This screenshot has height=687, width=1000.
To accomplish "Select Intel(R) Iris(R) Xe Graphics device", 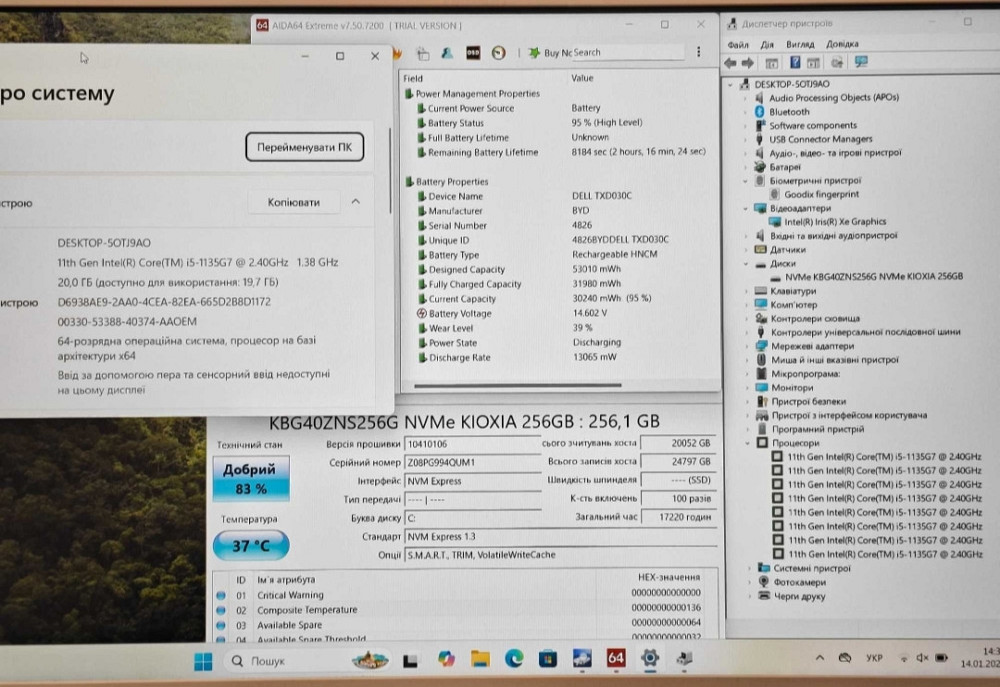I will coord(834,222).
